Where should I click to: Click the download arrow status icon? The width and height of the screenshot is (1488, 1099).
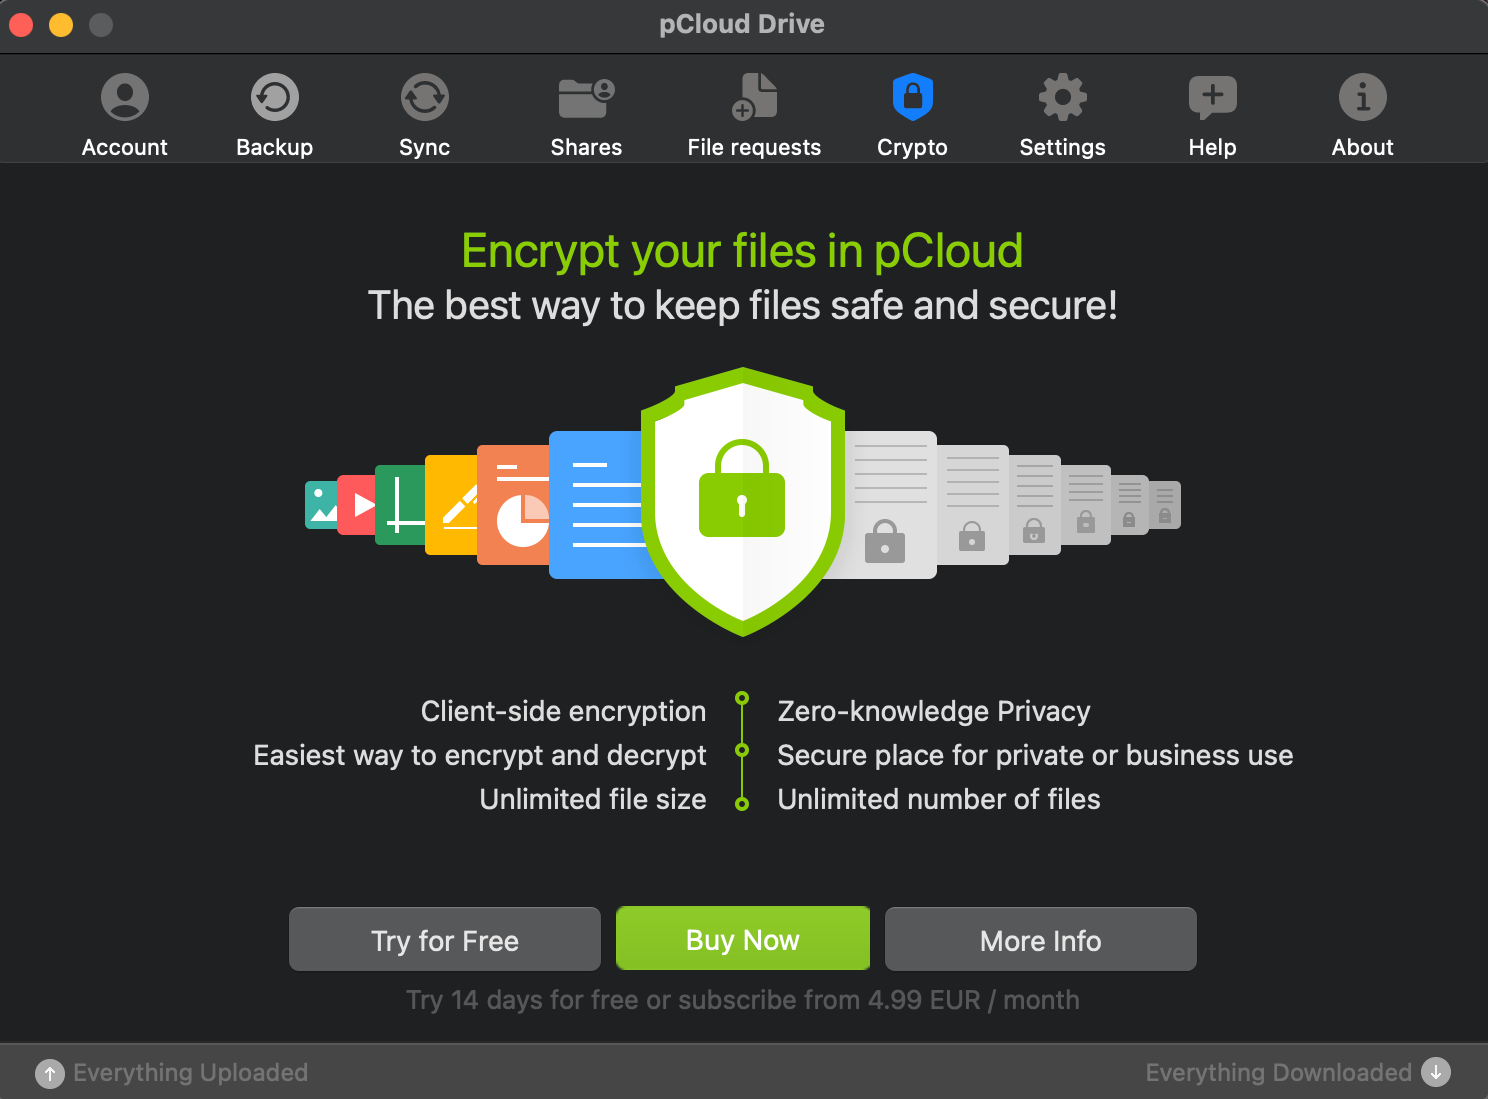click(x=1436, y=1072)
